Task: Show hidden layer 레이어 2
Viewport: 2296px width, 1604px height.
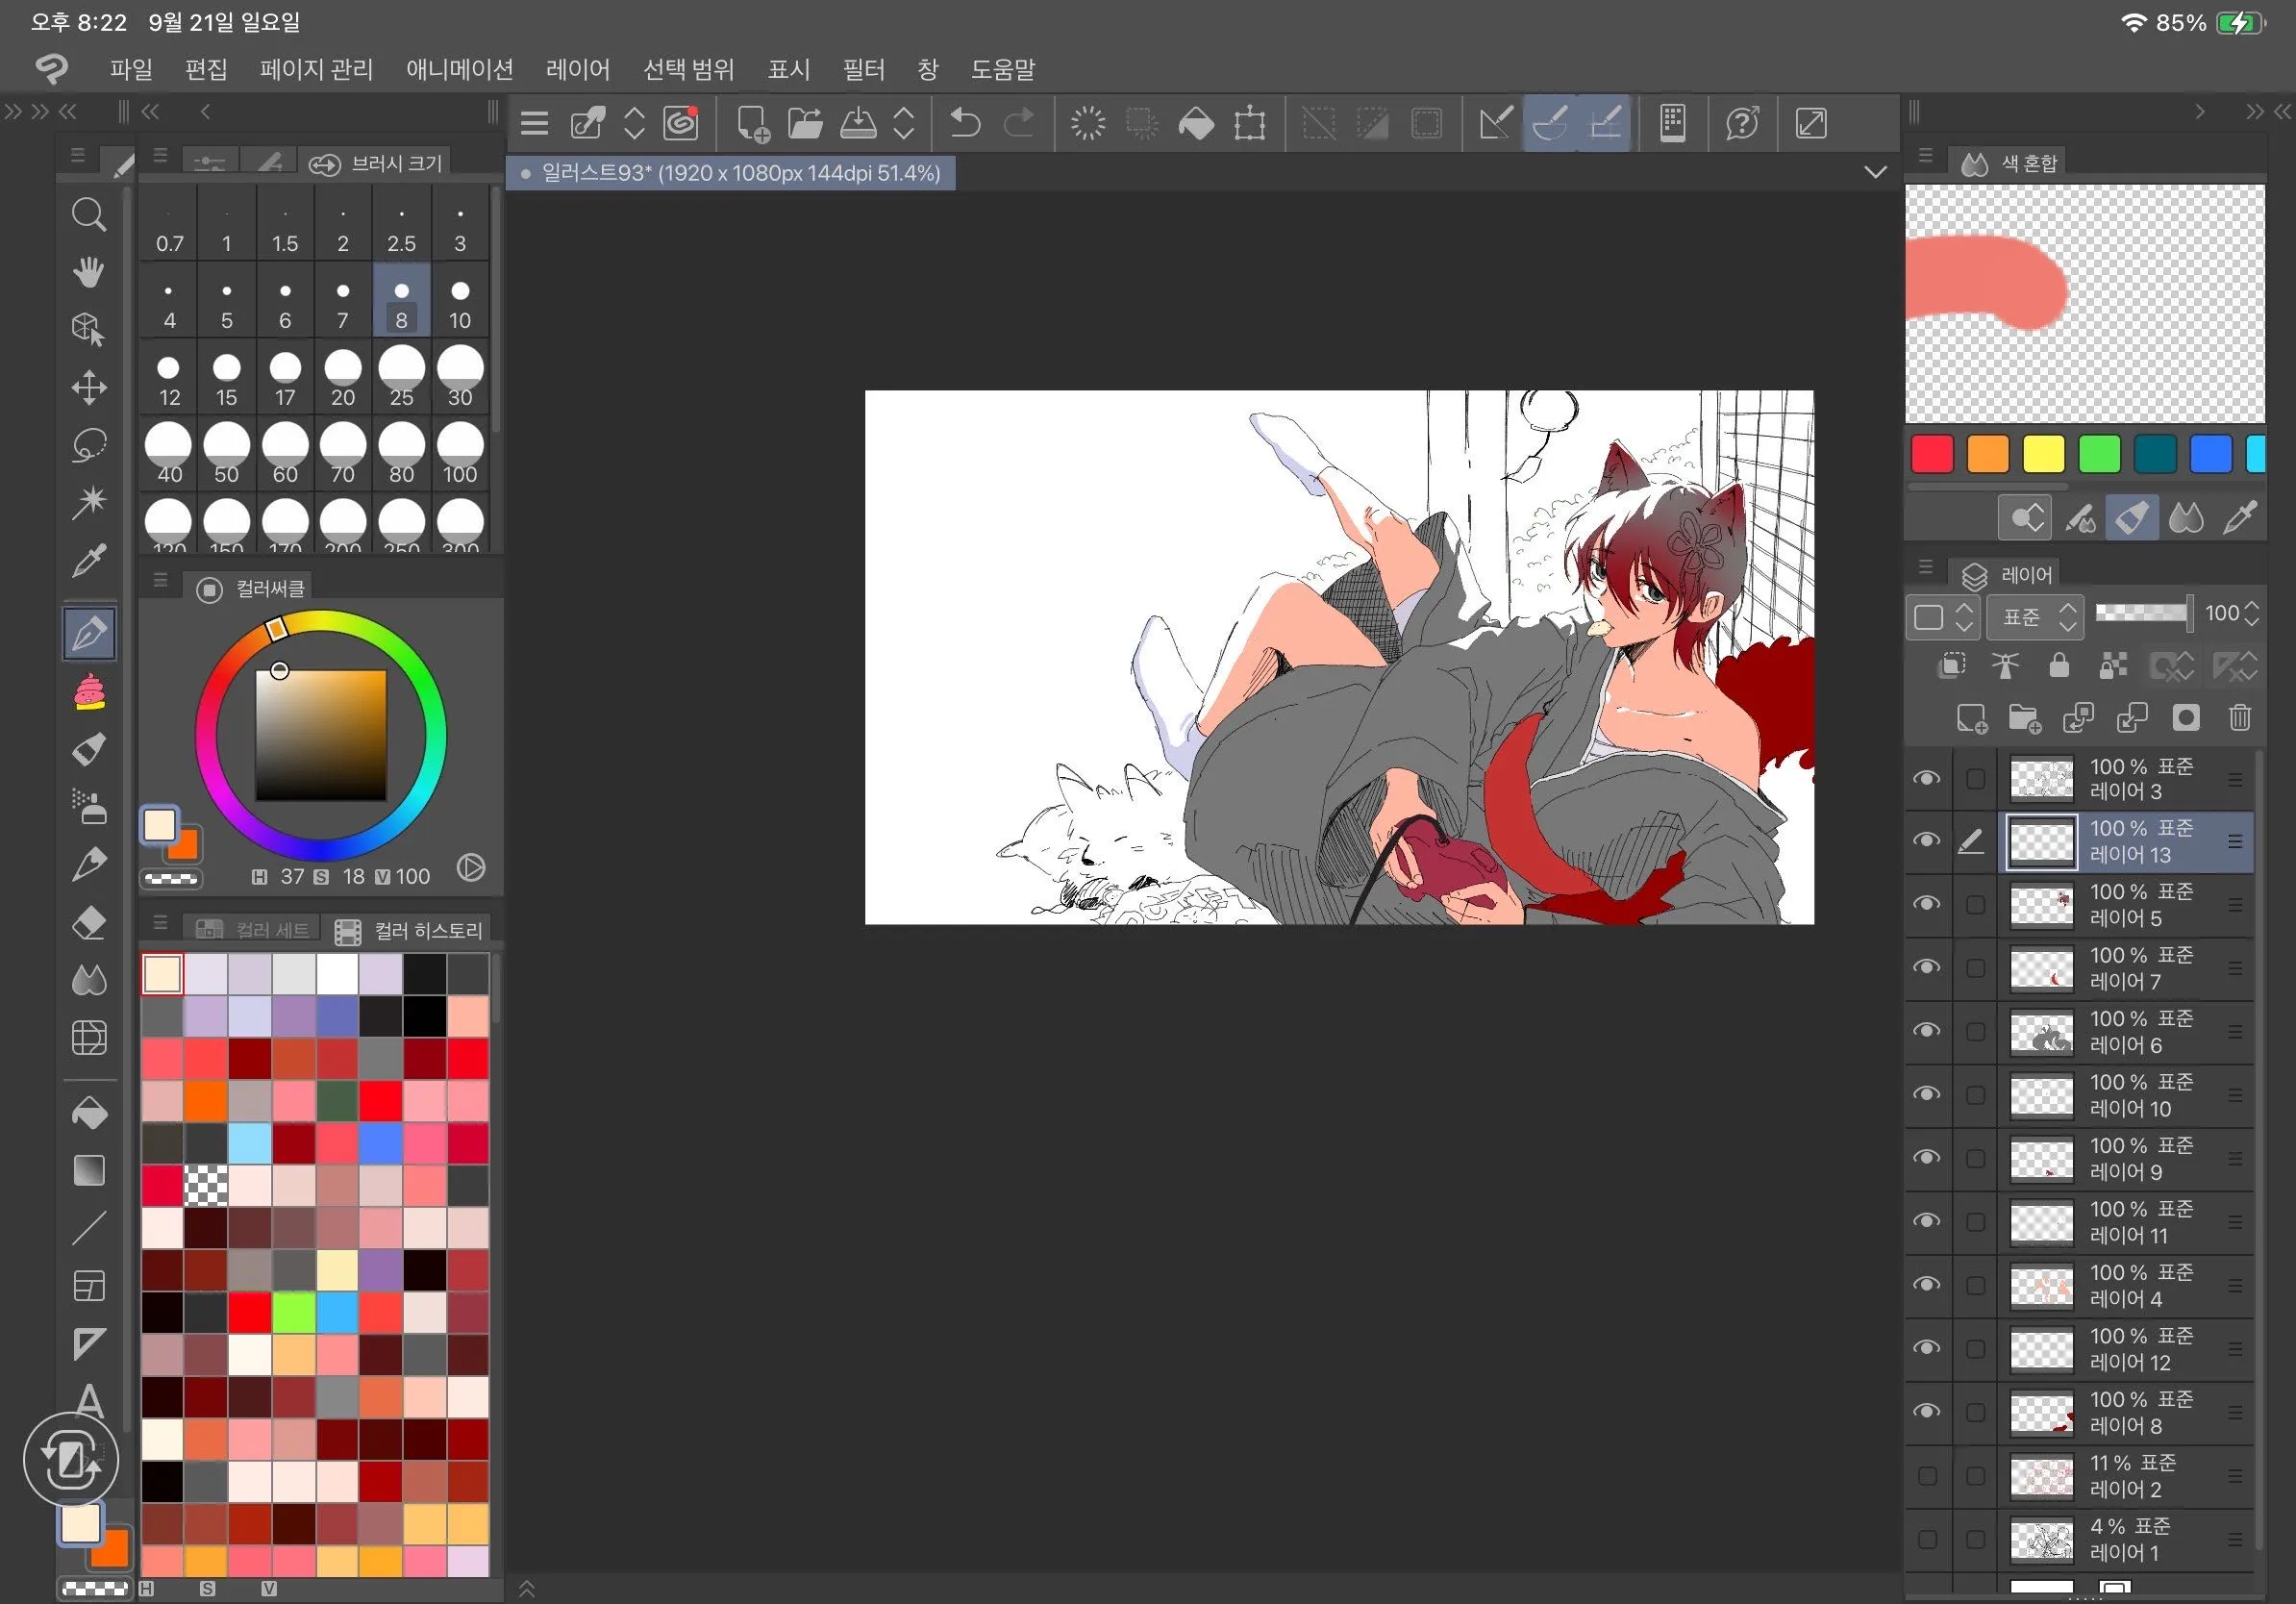Action: 1926,1476
